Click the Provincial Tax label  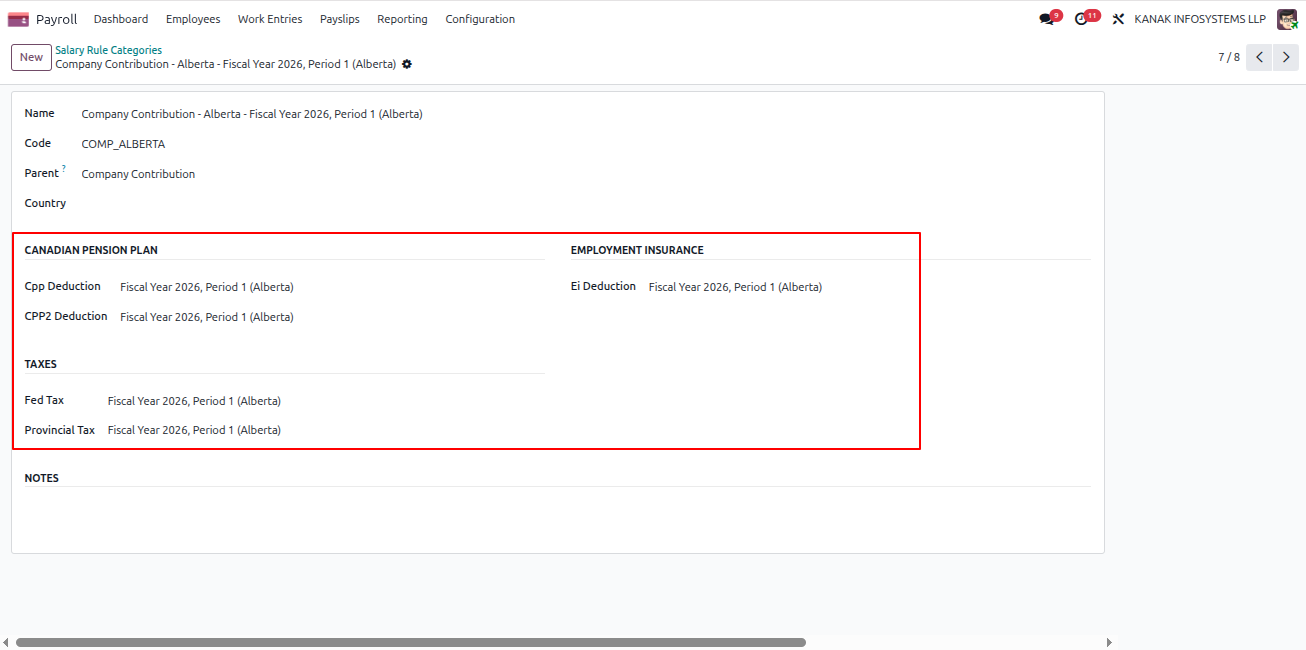click(60, 430)
